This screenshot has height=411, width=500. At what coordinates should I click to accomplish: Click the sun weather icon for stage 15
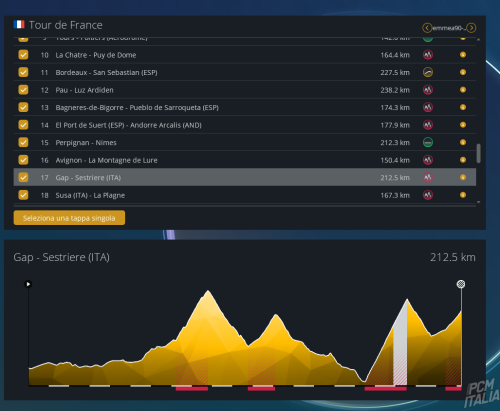click(x=463, y=142)
